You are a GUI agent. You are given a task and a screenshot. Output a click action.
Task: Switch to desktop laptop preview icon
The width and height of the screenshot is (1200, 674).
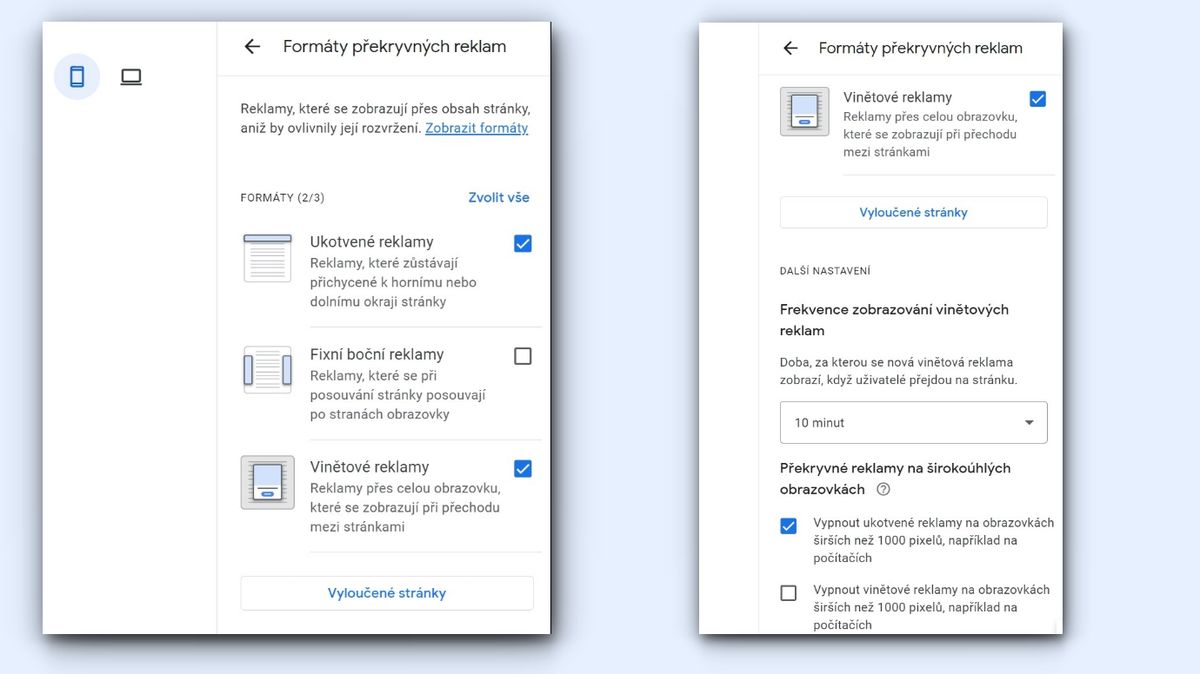click(x=131, y=76)
